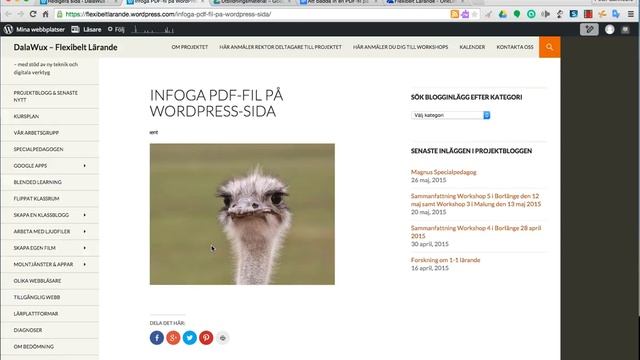This screenshot has height=360, width=640.
Task: Open HÄR ANMÄLER DU DIG TILL WORKSHOPS
Action: click(400, 47)
